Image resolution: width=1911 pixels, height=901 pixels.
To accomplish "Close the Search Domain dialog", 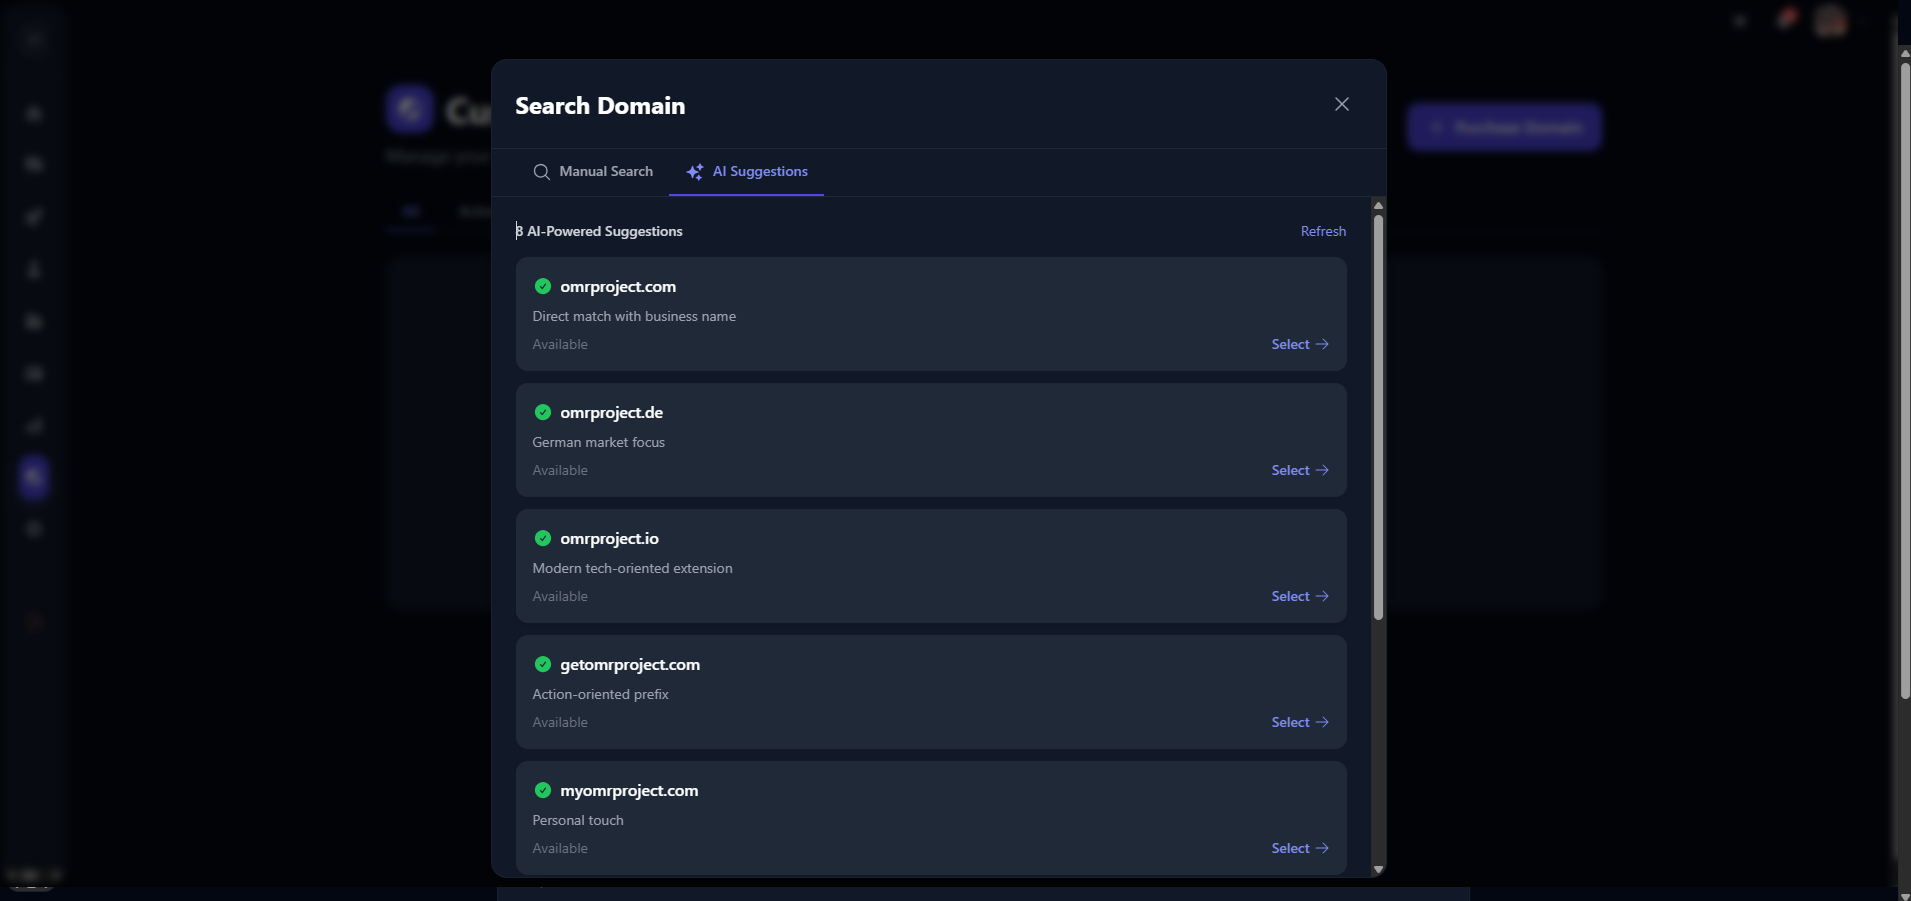I will (x=1341, y=103).
